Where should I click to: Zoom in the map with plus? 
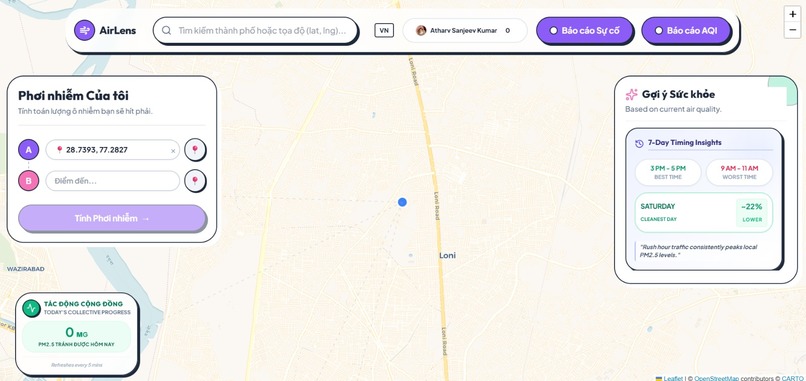tap(792, 14)
